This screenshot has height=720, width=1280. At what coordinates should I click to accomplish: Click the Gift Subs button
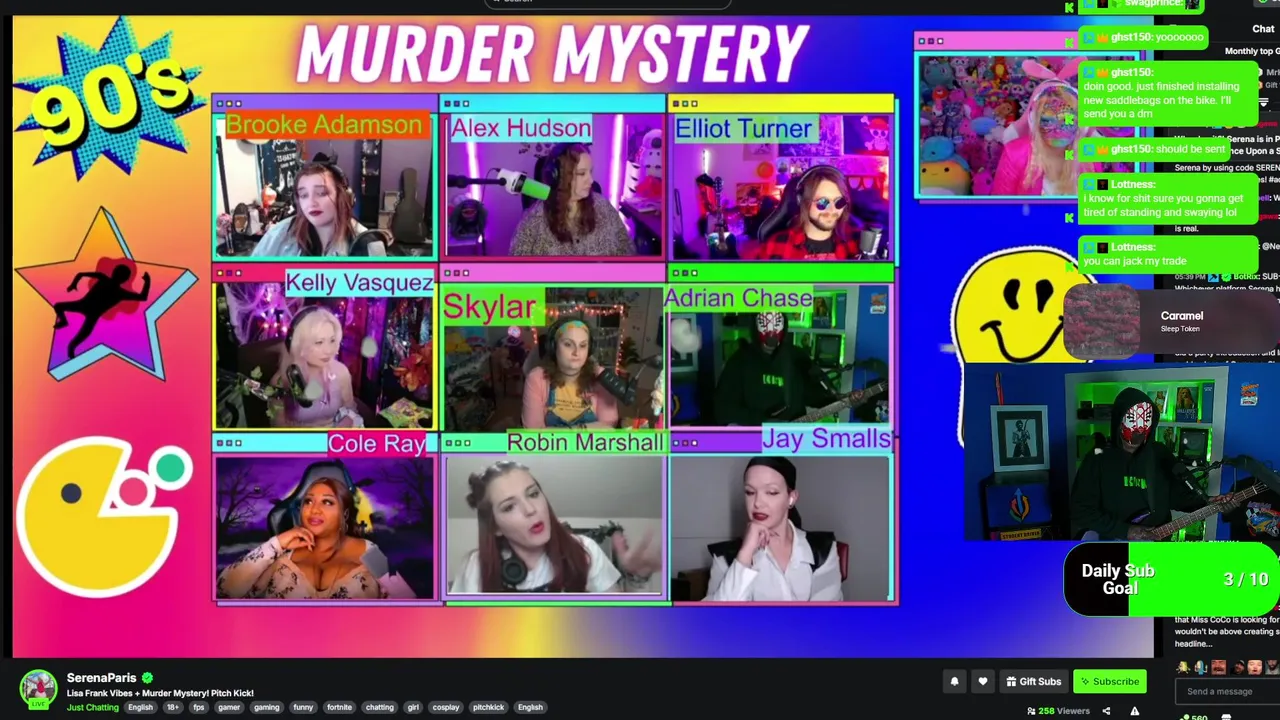tap(1033, 681)
